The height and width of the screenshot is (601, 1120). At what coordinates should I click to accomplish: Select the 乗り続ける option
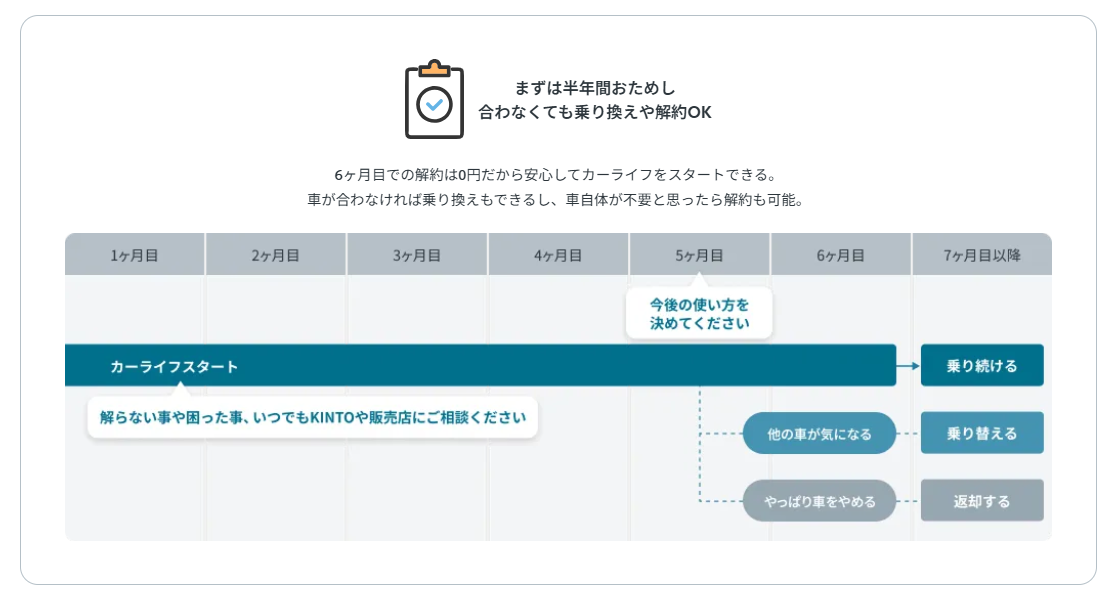point(982,365)
